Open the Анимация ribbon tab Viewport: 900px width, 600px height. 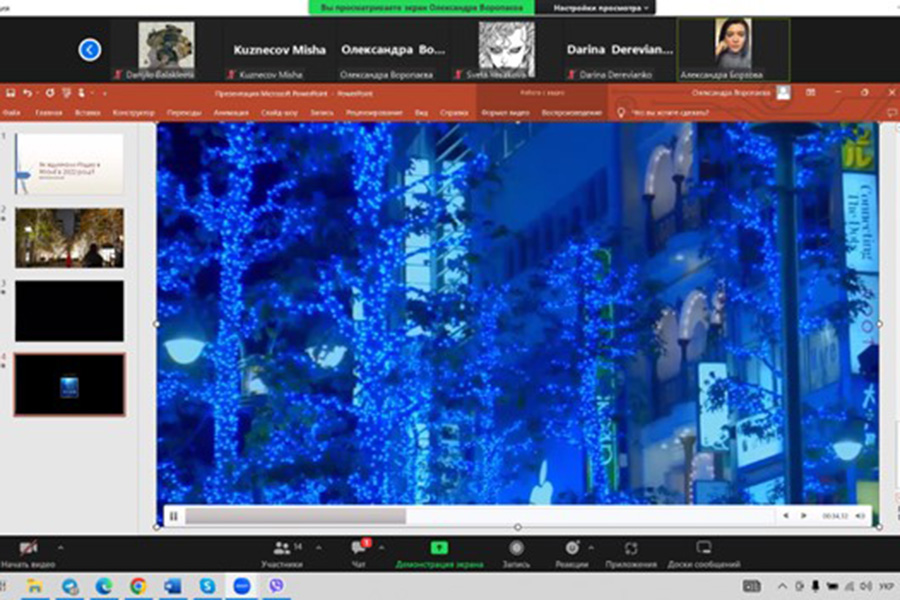click(x=231, y=113)
